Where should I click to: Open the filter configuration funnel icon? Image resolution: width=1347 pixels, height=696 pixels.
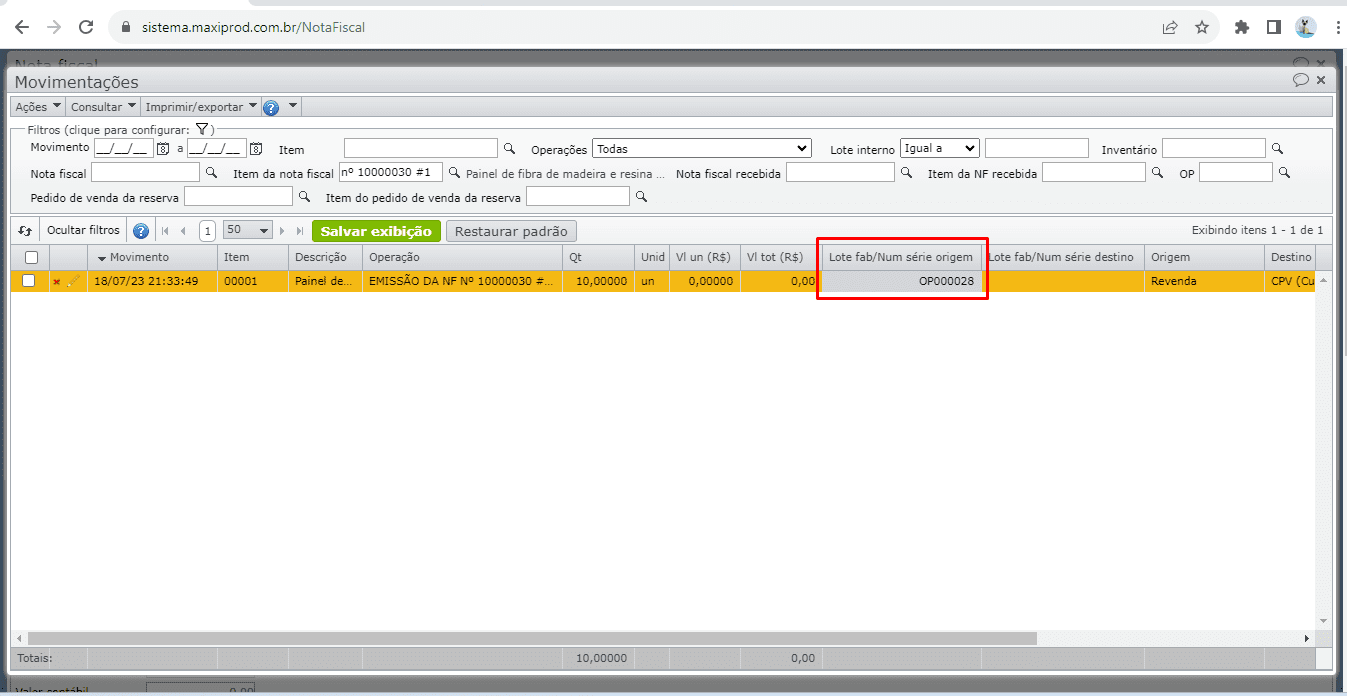click(x=201, y=129)
